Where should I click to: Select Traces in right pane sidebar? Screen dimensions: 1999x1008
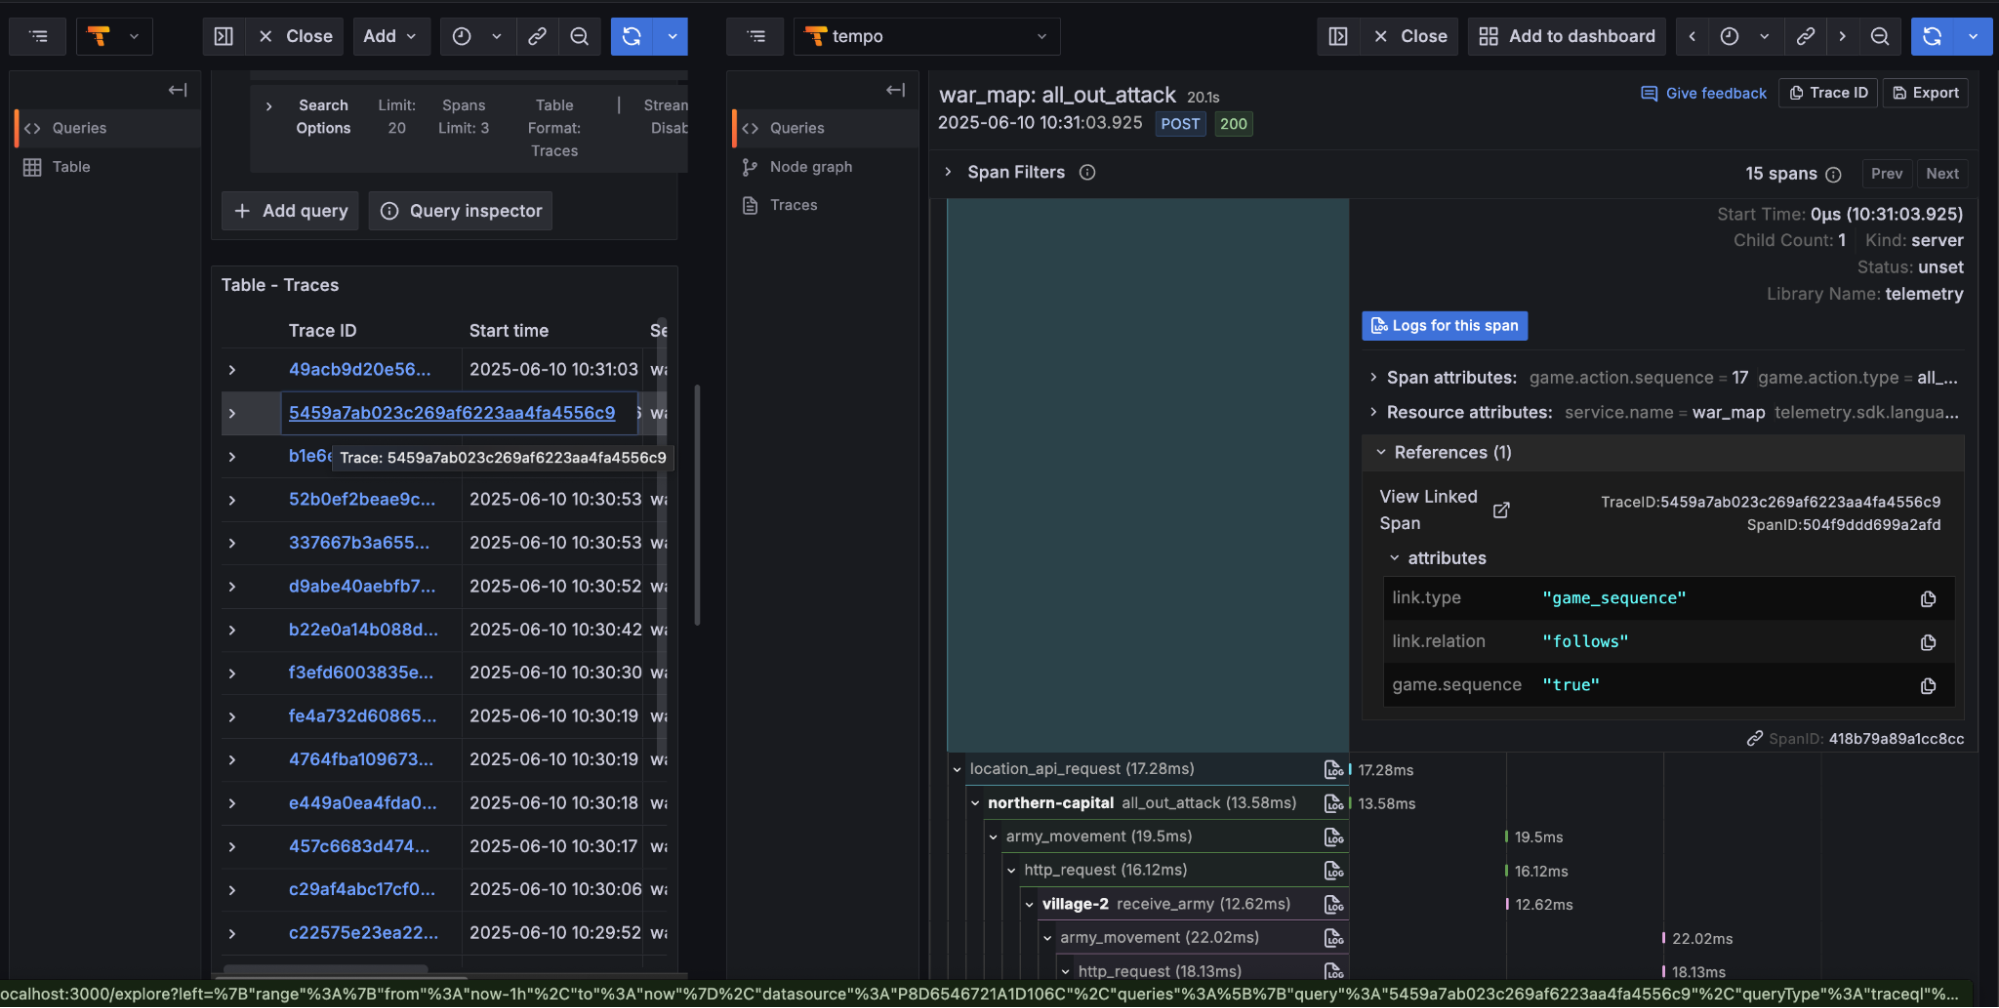825,205
